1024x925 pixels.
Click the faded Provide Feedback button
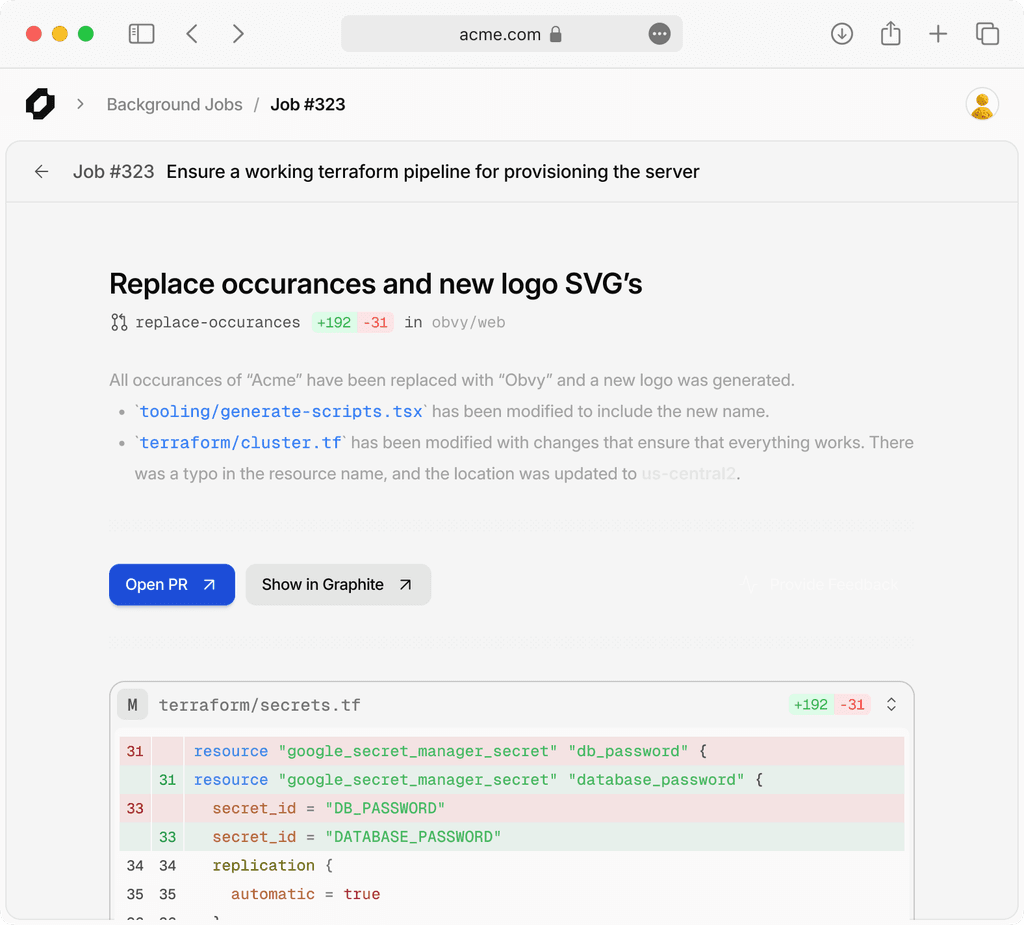pyautogui.click(x=821, y=585)
